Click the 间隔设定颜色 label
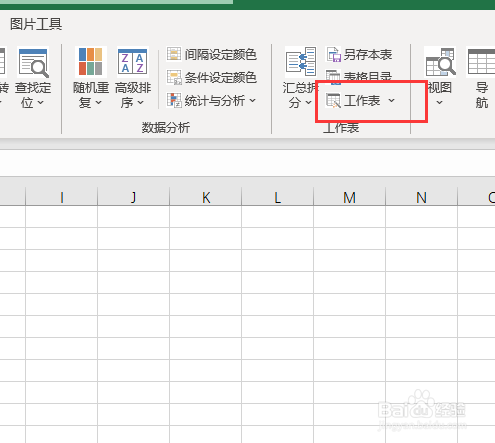The width and height of the screenshot is (495, 443). (x=220, y=54)
